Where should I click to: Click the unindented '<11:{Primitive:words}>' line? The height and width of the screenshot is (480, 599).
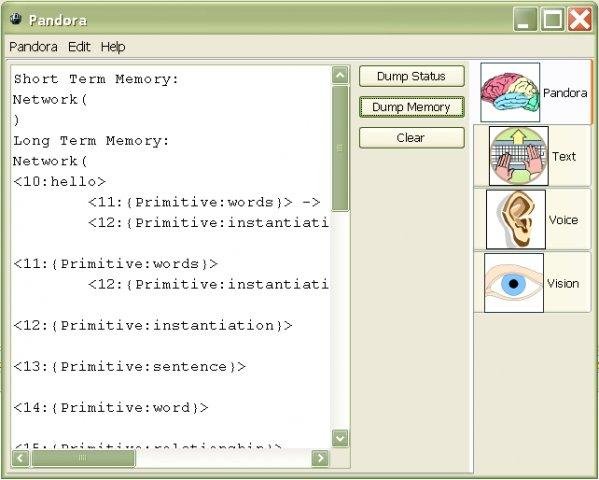click(x=115, y=264)
